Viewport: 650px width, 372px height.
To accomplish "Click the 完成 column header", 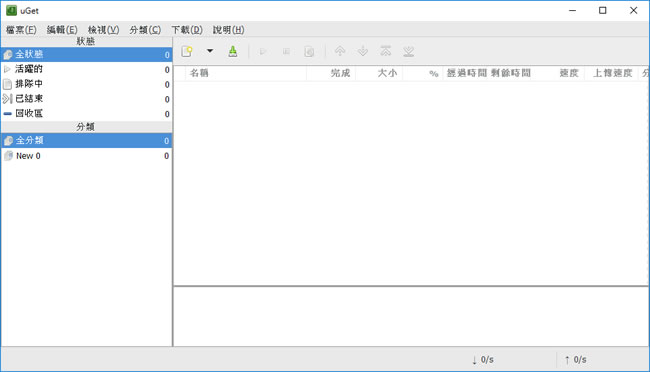I will [x=331, y=73].
